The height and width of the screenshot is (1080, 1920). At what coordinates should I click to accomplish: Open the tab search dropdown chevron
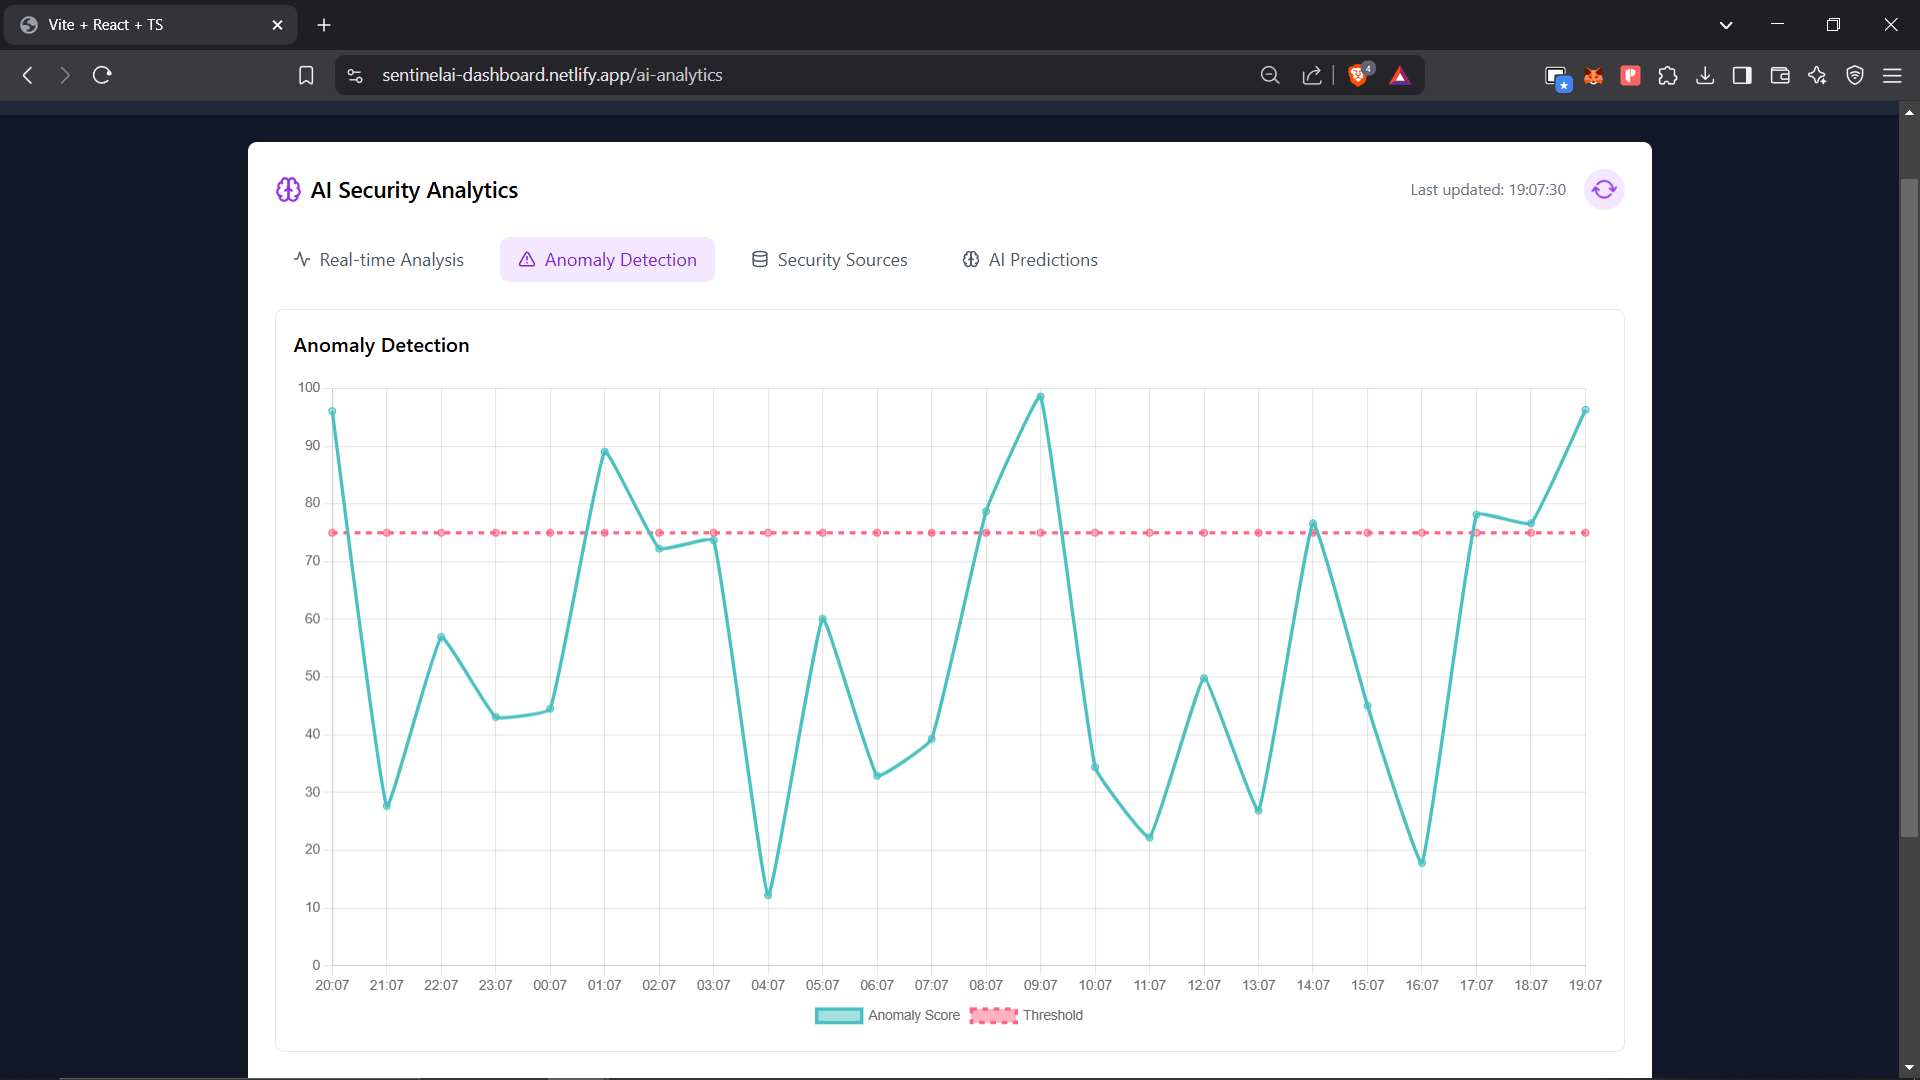[1726, 24]
